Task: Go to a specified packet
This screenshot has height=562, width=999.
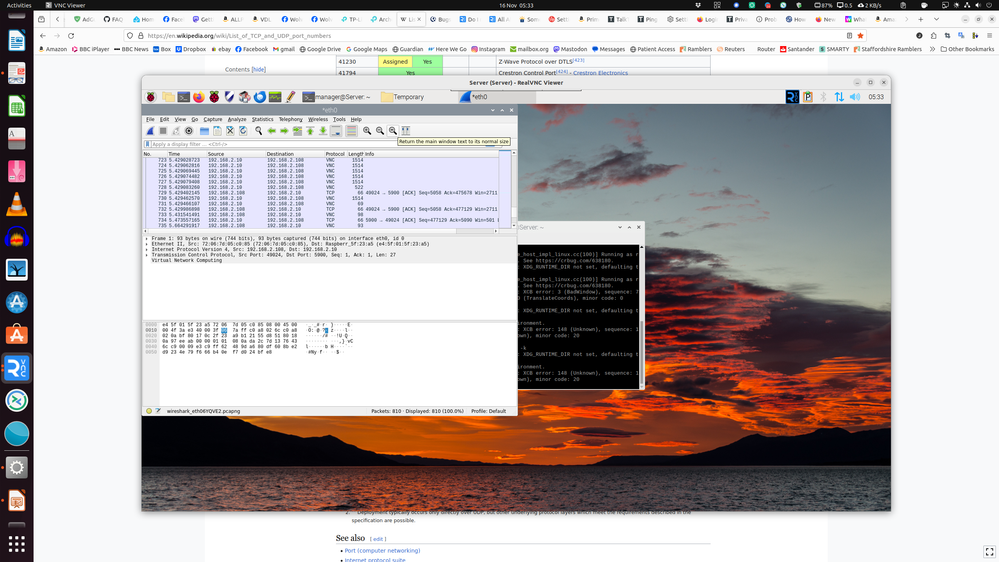Action: point(297,131)
